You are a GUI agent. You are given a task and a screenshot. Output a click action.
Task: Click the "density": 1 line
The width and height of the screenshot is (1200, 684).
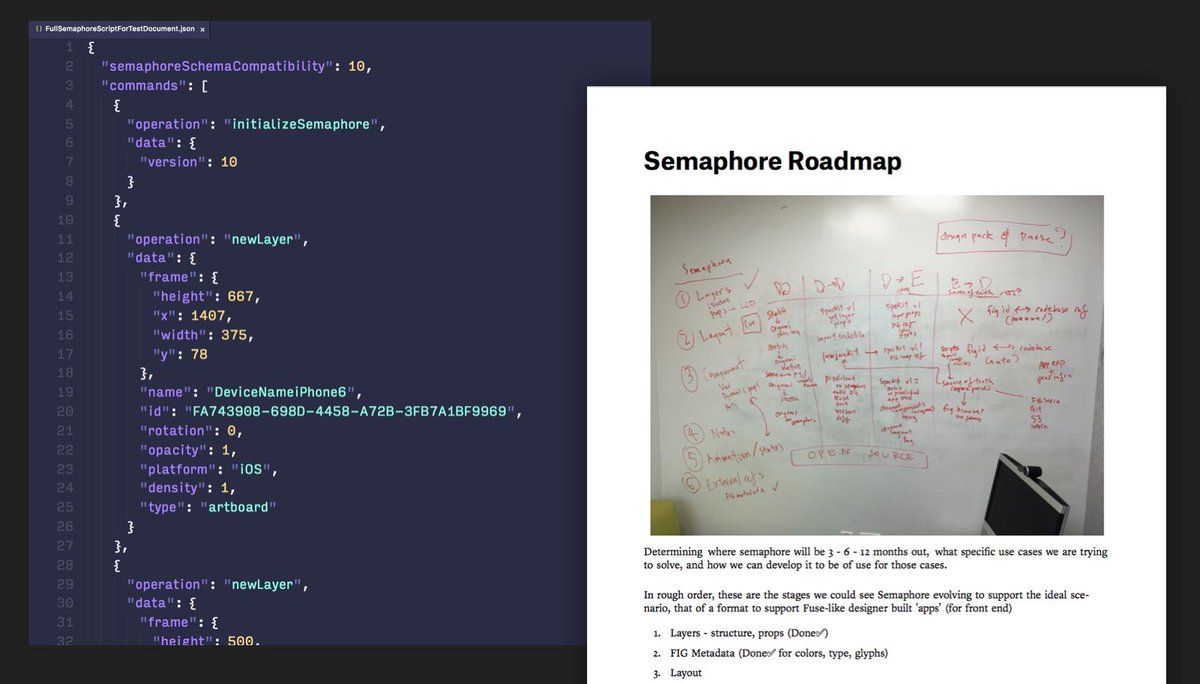[186, 488]
